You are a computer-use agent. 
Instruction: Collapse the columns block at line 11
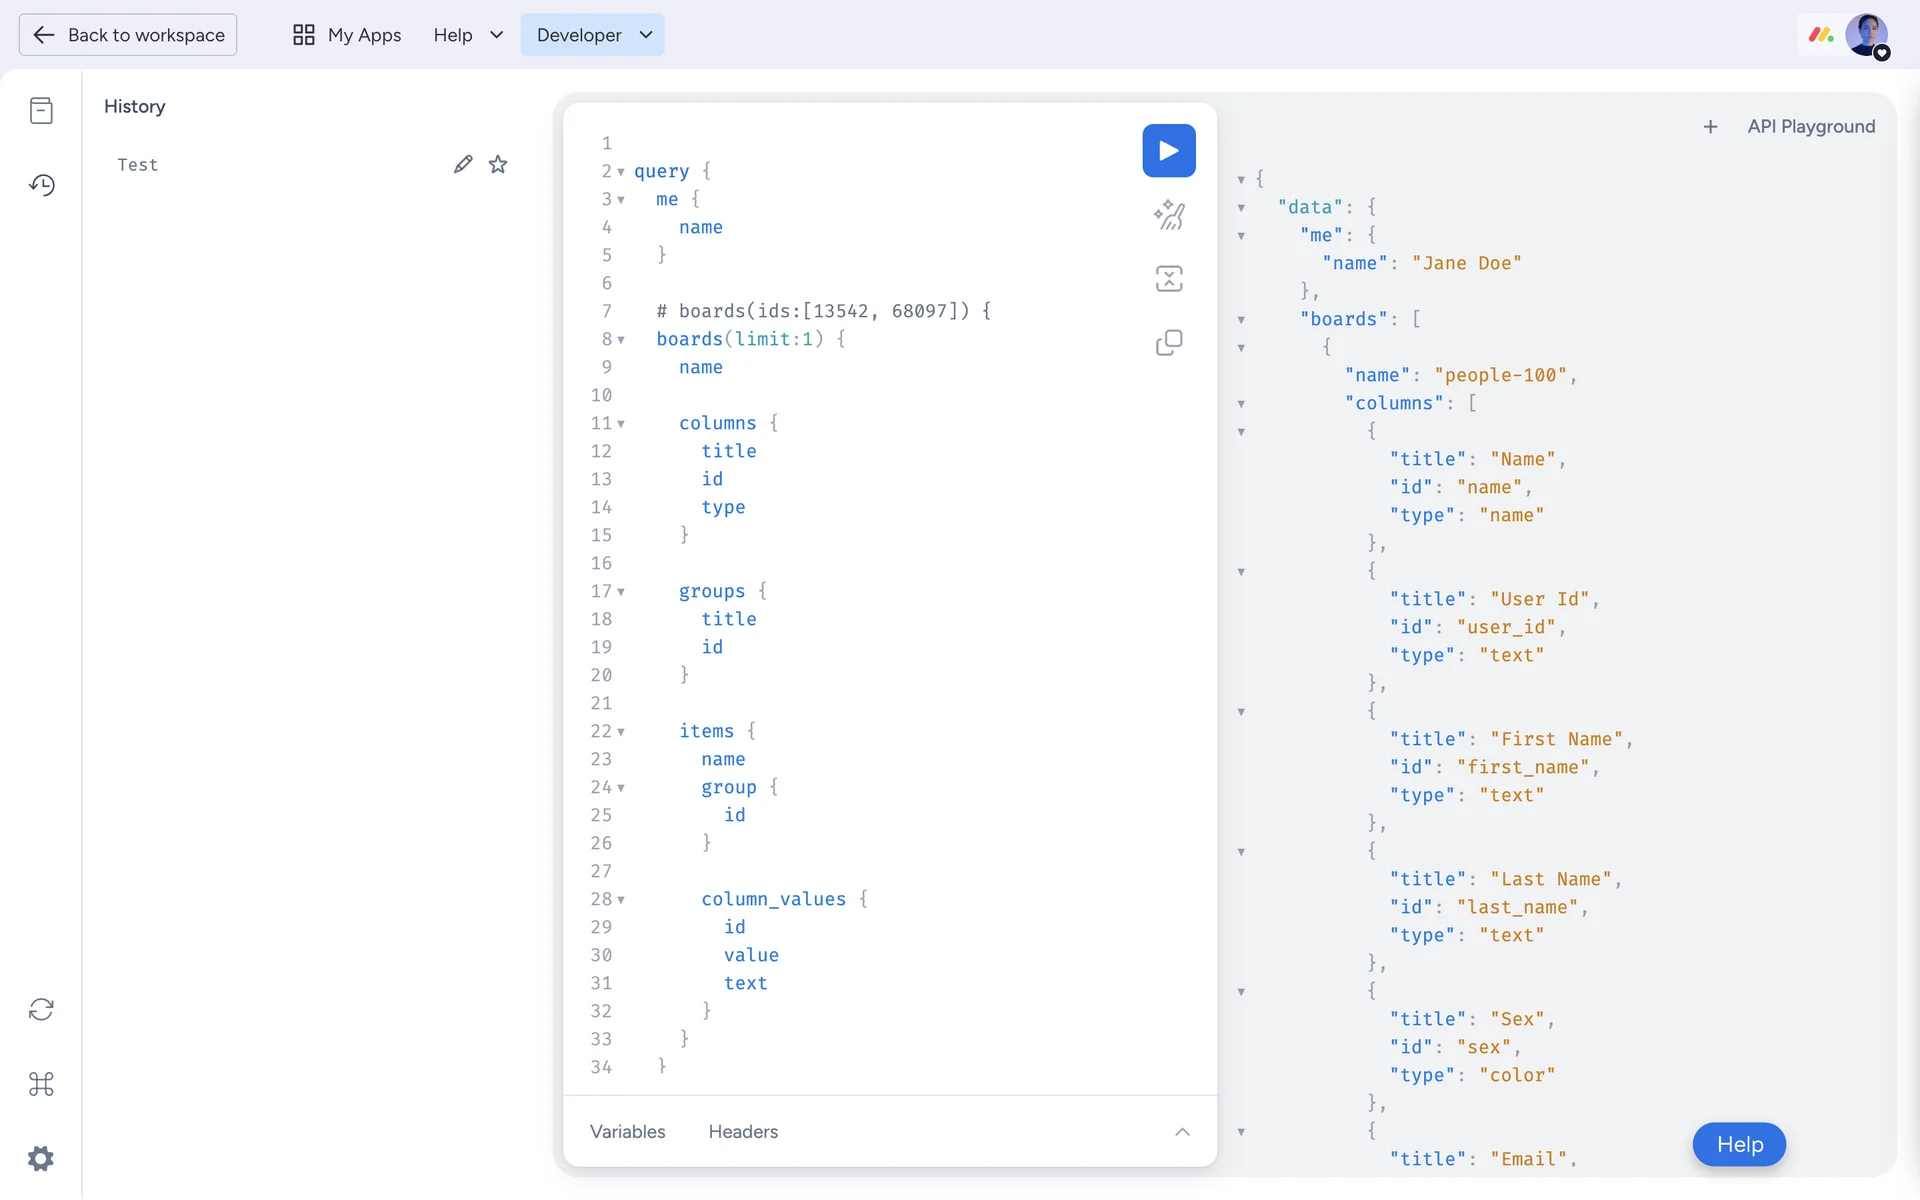click(621, 424)
